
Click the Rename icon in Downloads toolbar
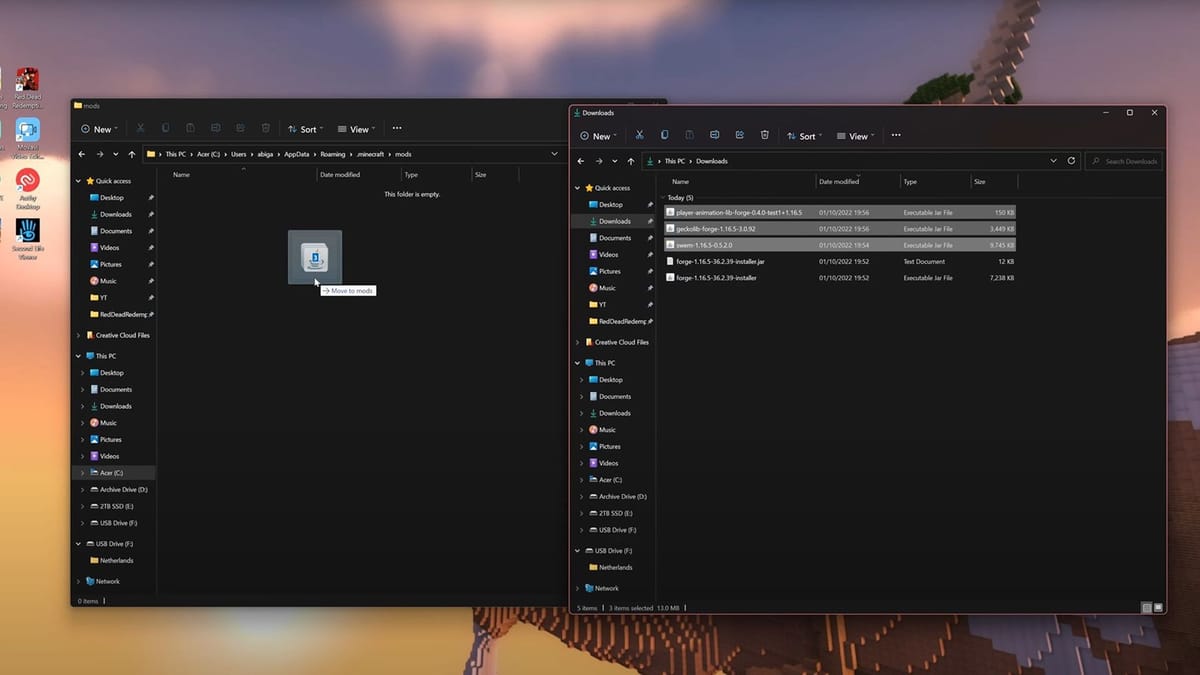point(714,135)
